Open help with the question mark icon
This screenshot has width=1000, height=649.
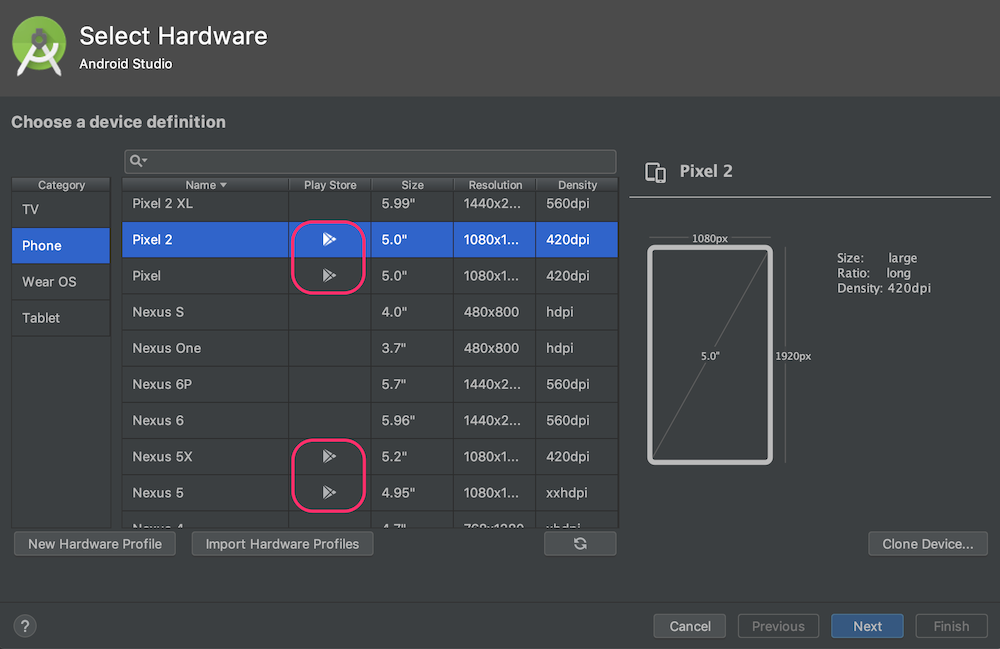coord(25,626)
